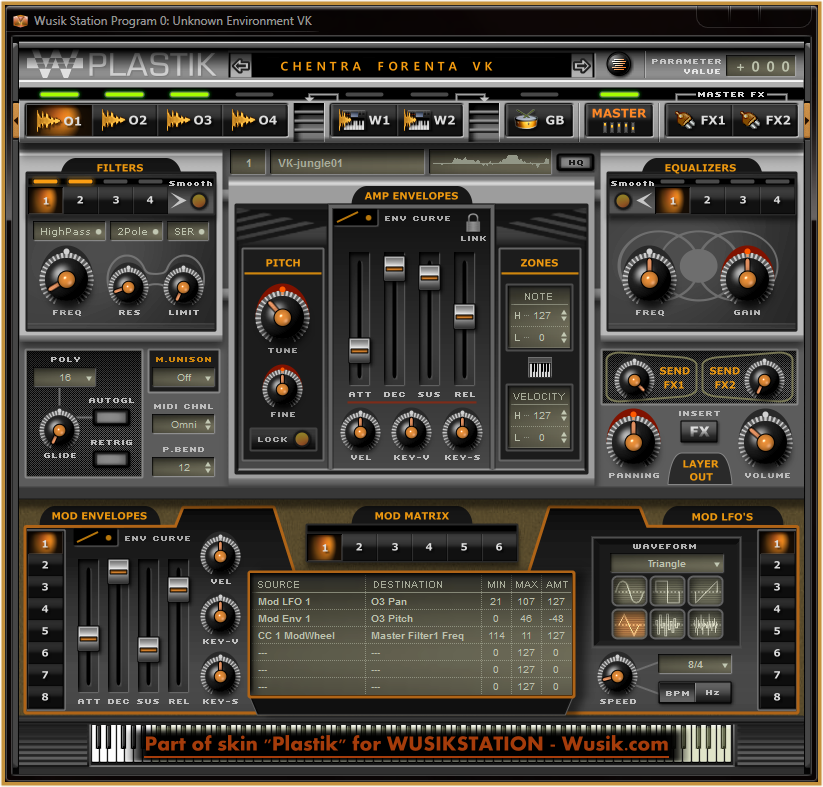Open the MASTER section button
Screen dimensions: 823x787
pyautogui.click(x=618, y=119)
